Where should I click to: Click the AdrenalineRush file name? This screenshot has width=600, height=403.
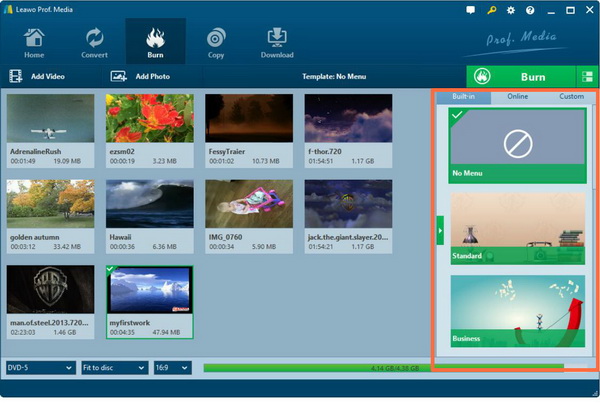click(36, 152)
